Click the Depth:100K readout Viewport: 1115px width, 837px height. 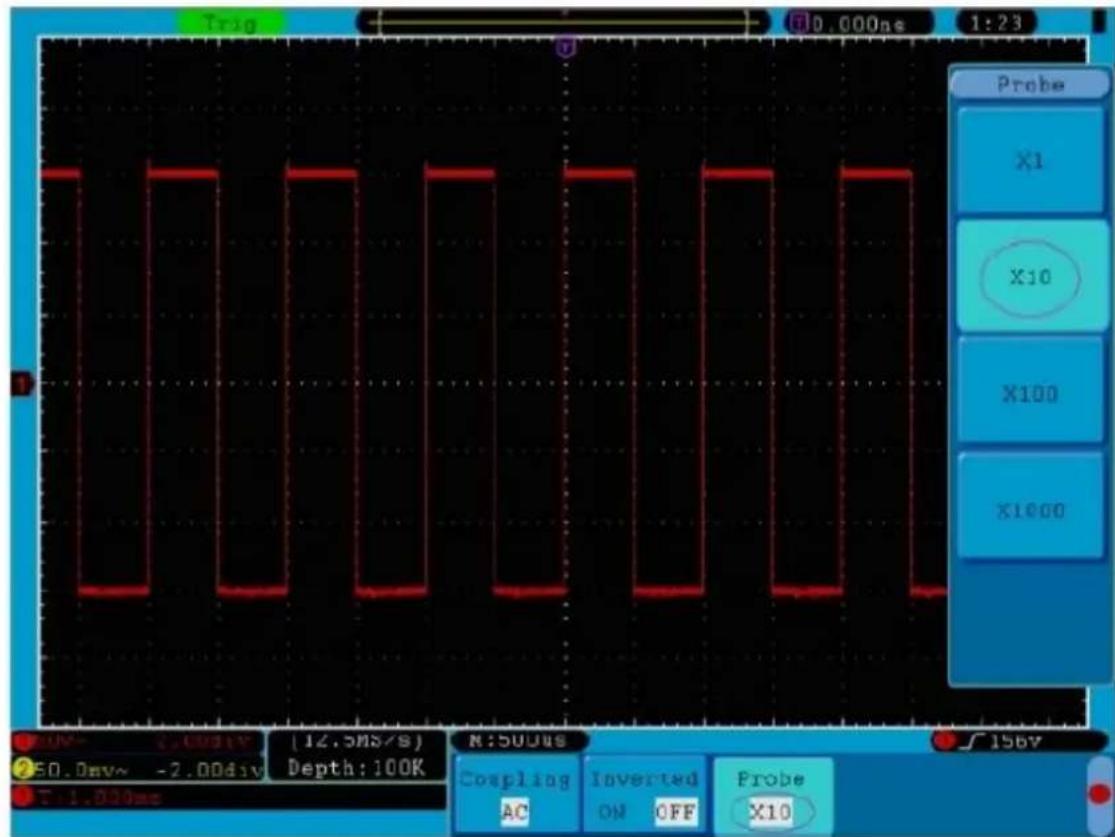(x=356, y=768)
